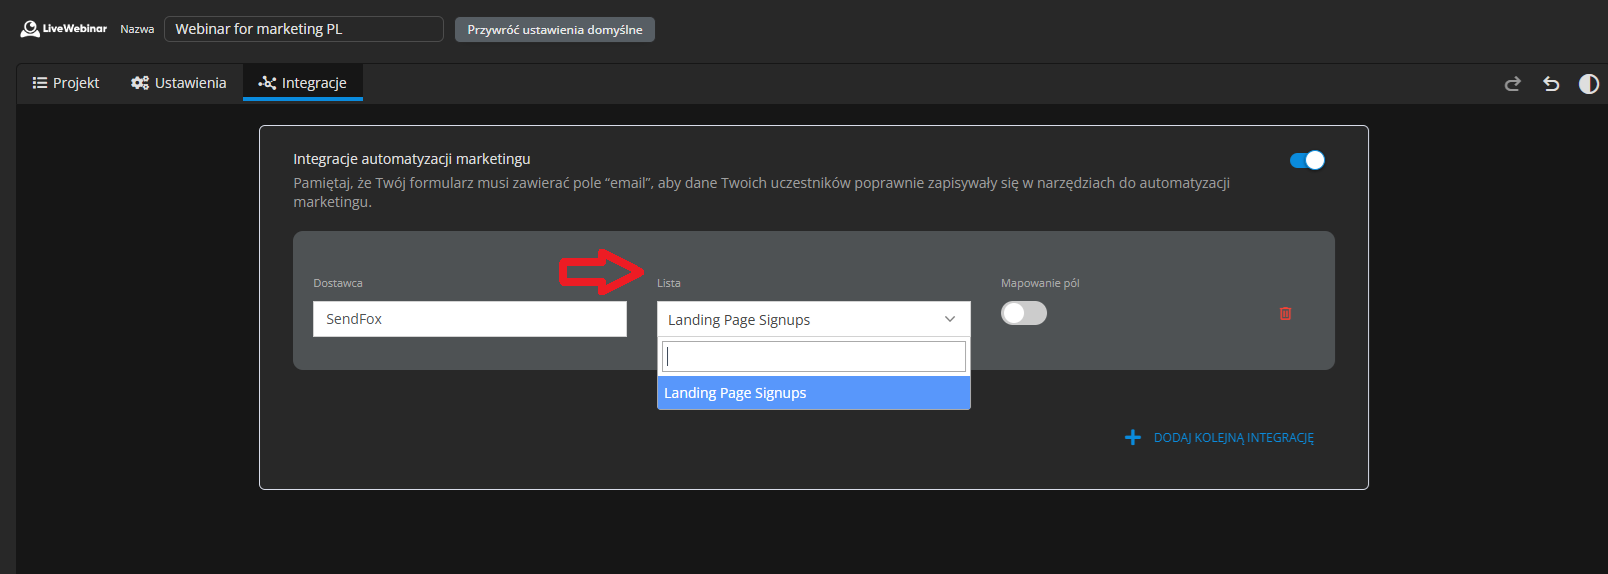The image size is (1608, 574).
Task: Click the LiveWebinar logo
Action: (63, 29)
